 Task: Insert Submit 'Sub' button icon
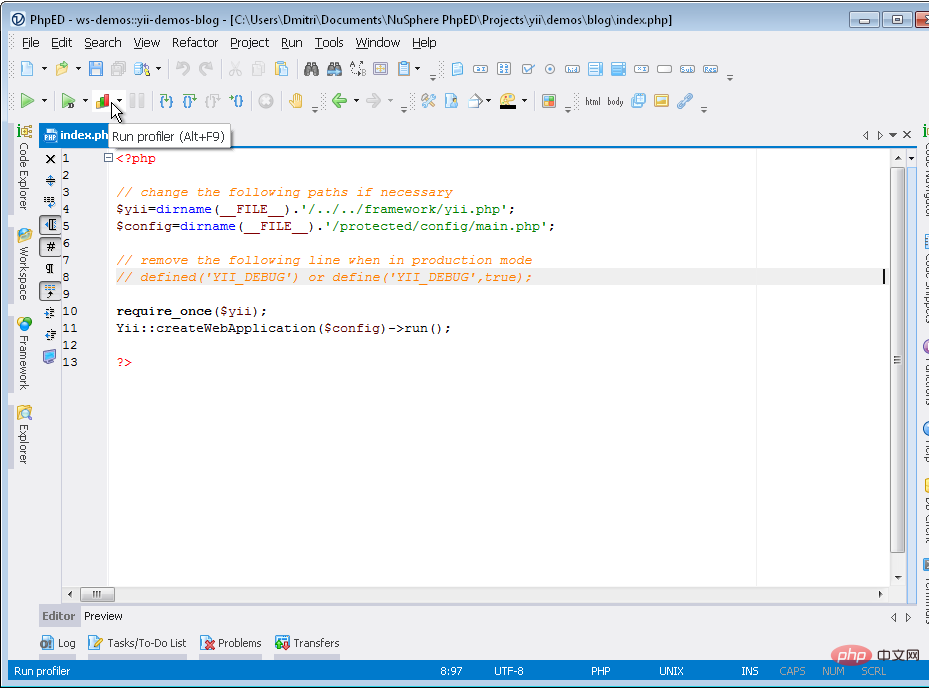pos(687,69)
